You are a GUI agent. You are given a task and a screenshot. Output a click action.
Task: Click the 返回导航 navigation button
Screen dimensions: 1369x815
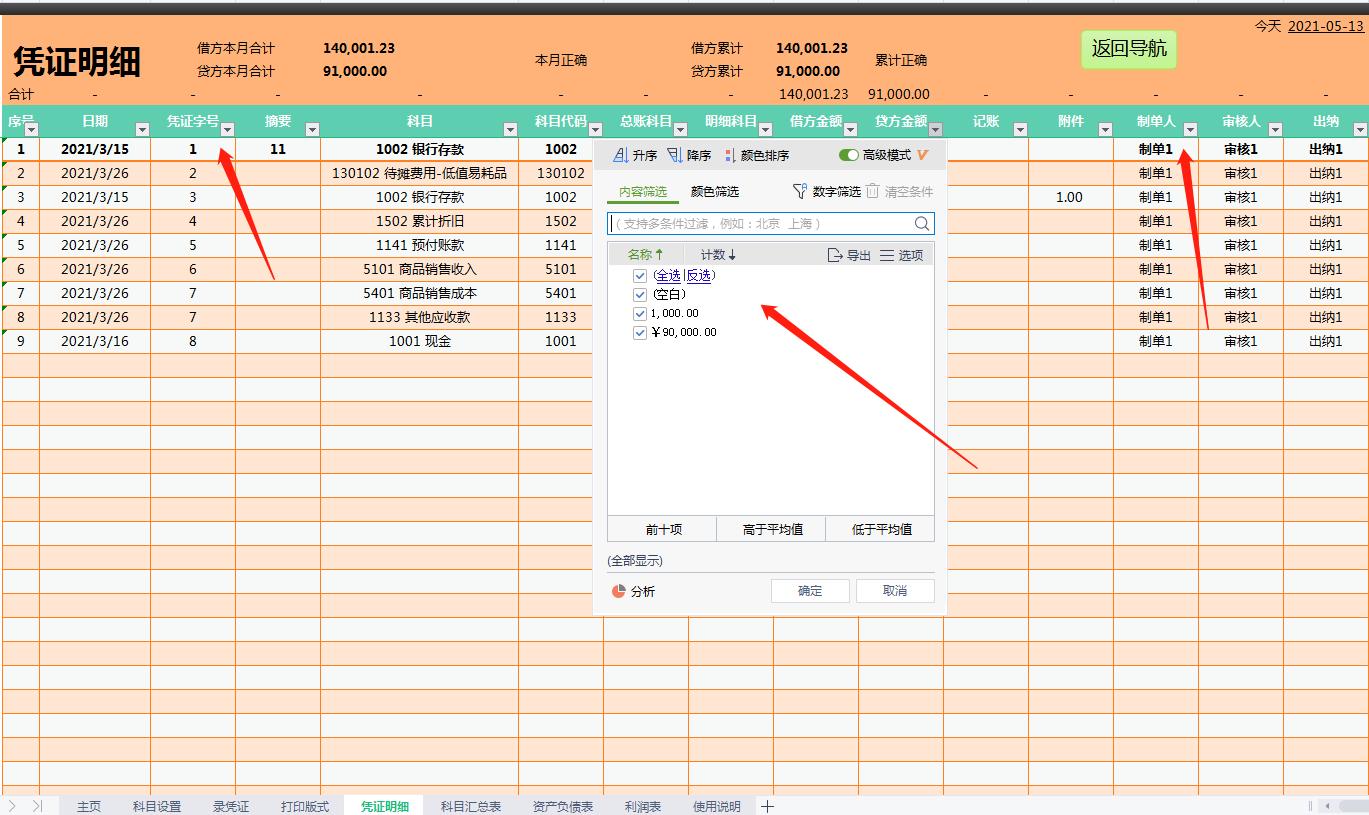[x=1128, y=48]
